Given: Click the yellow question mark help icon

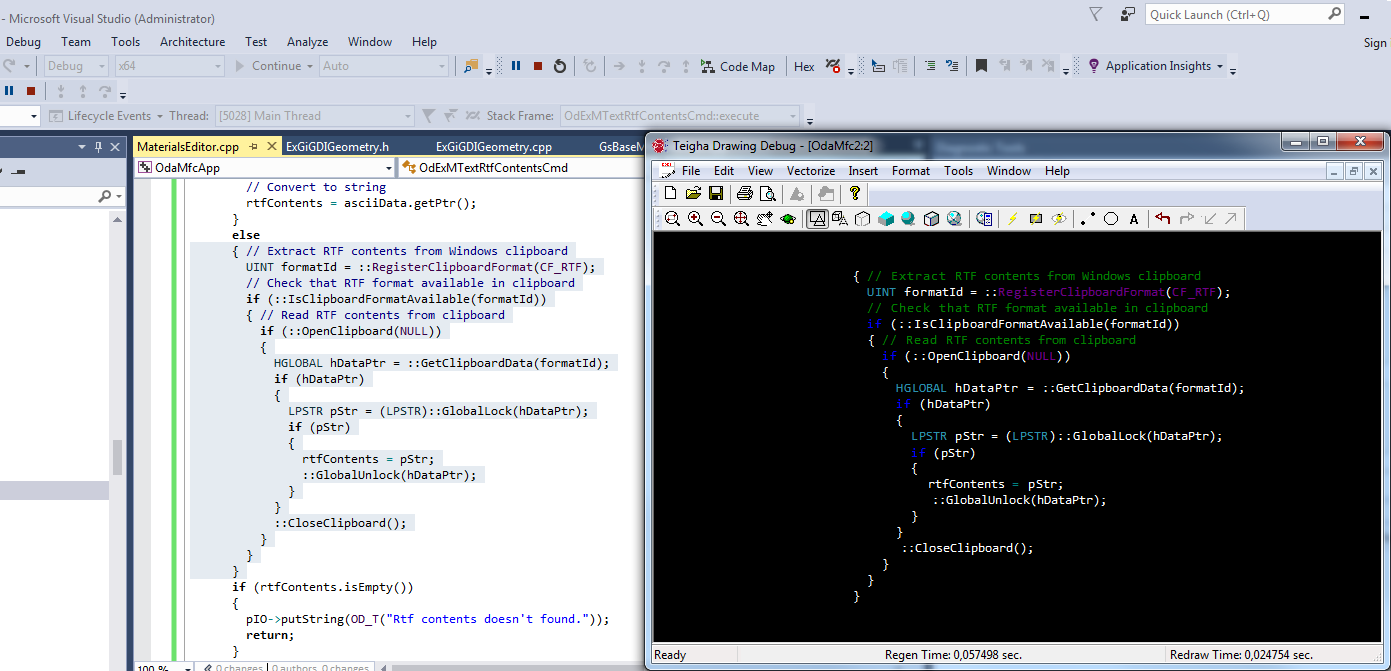Looking at the screenshot, I should [855, 193].
